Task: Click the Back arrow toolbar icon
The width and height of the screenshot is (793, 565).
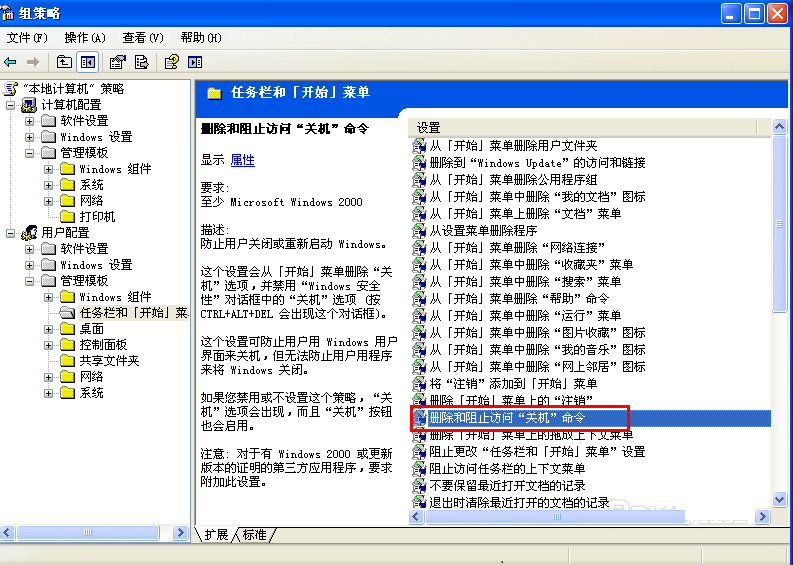Action: point(10,62)
